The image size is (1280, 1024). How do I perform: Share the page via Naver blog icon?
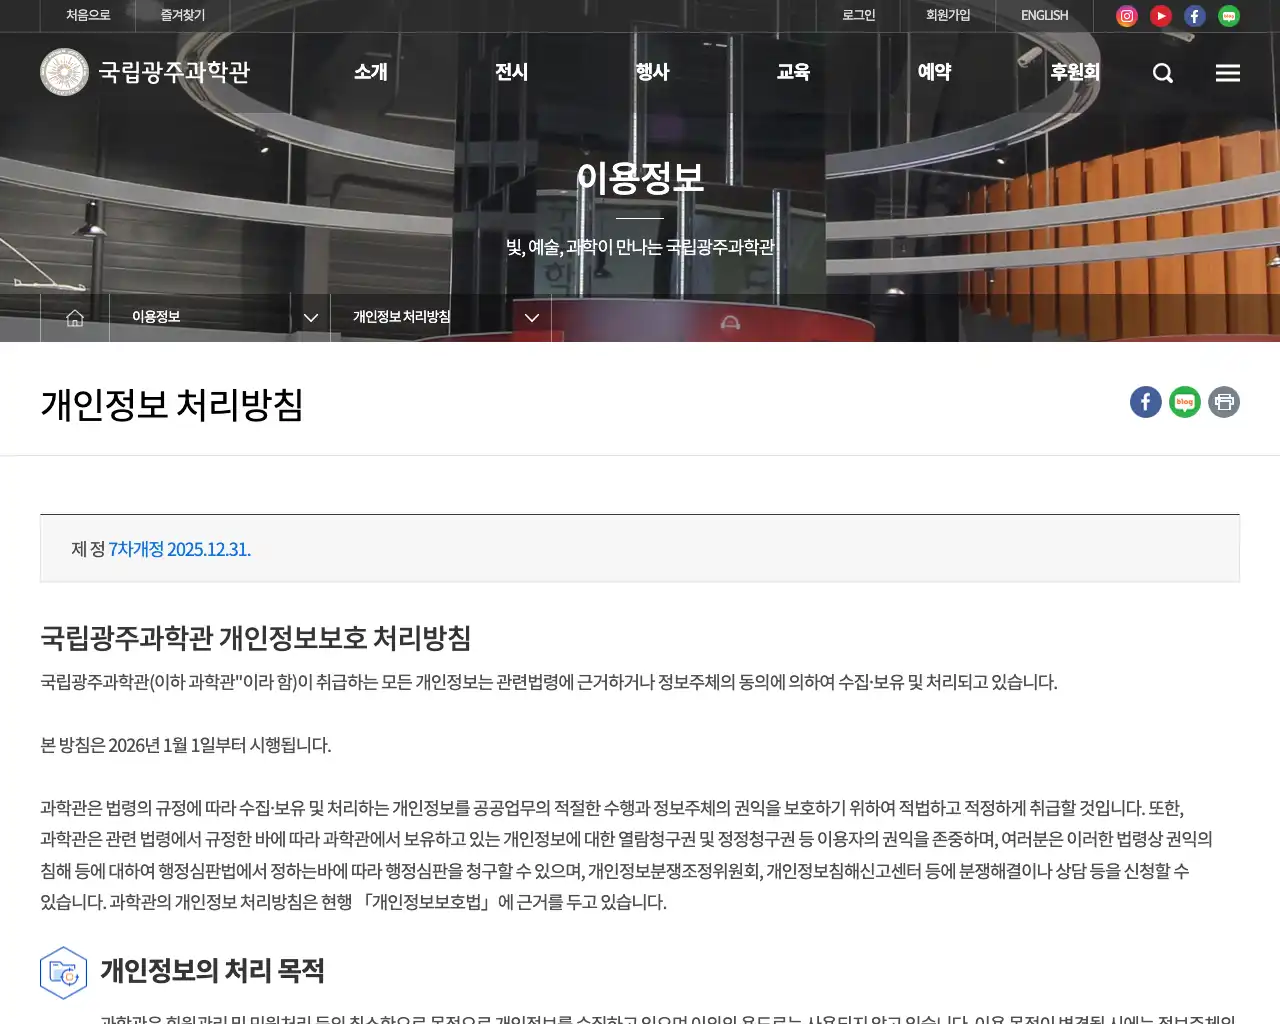point(1184,402)
